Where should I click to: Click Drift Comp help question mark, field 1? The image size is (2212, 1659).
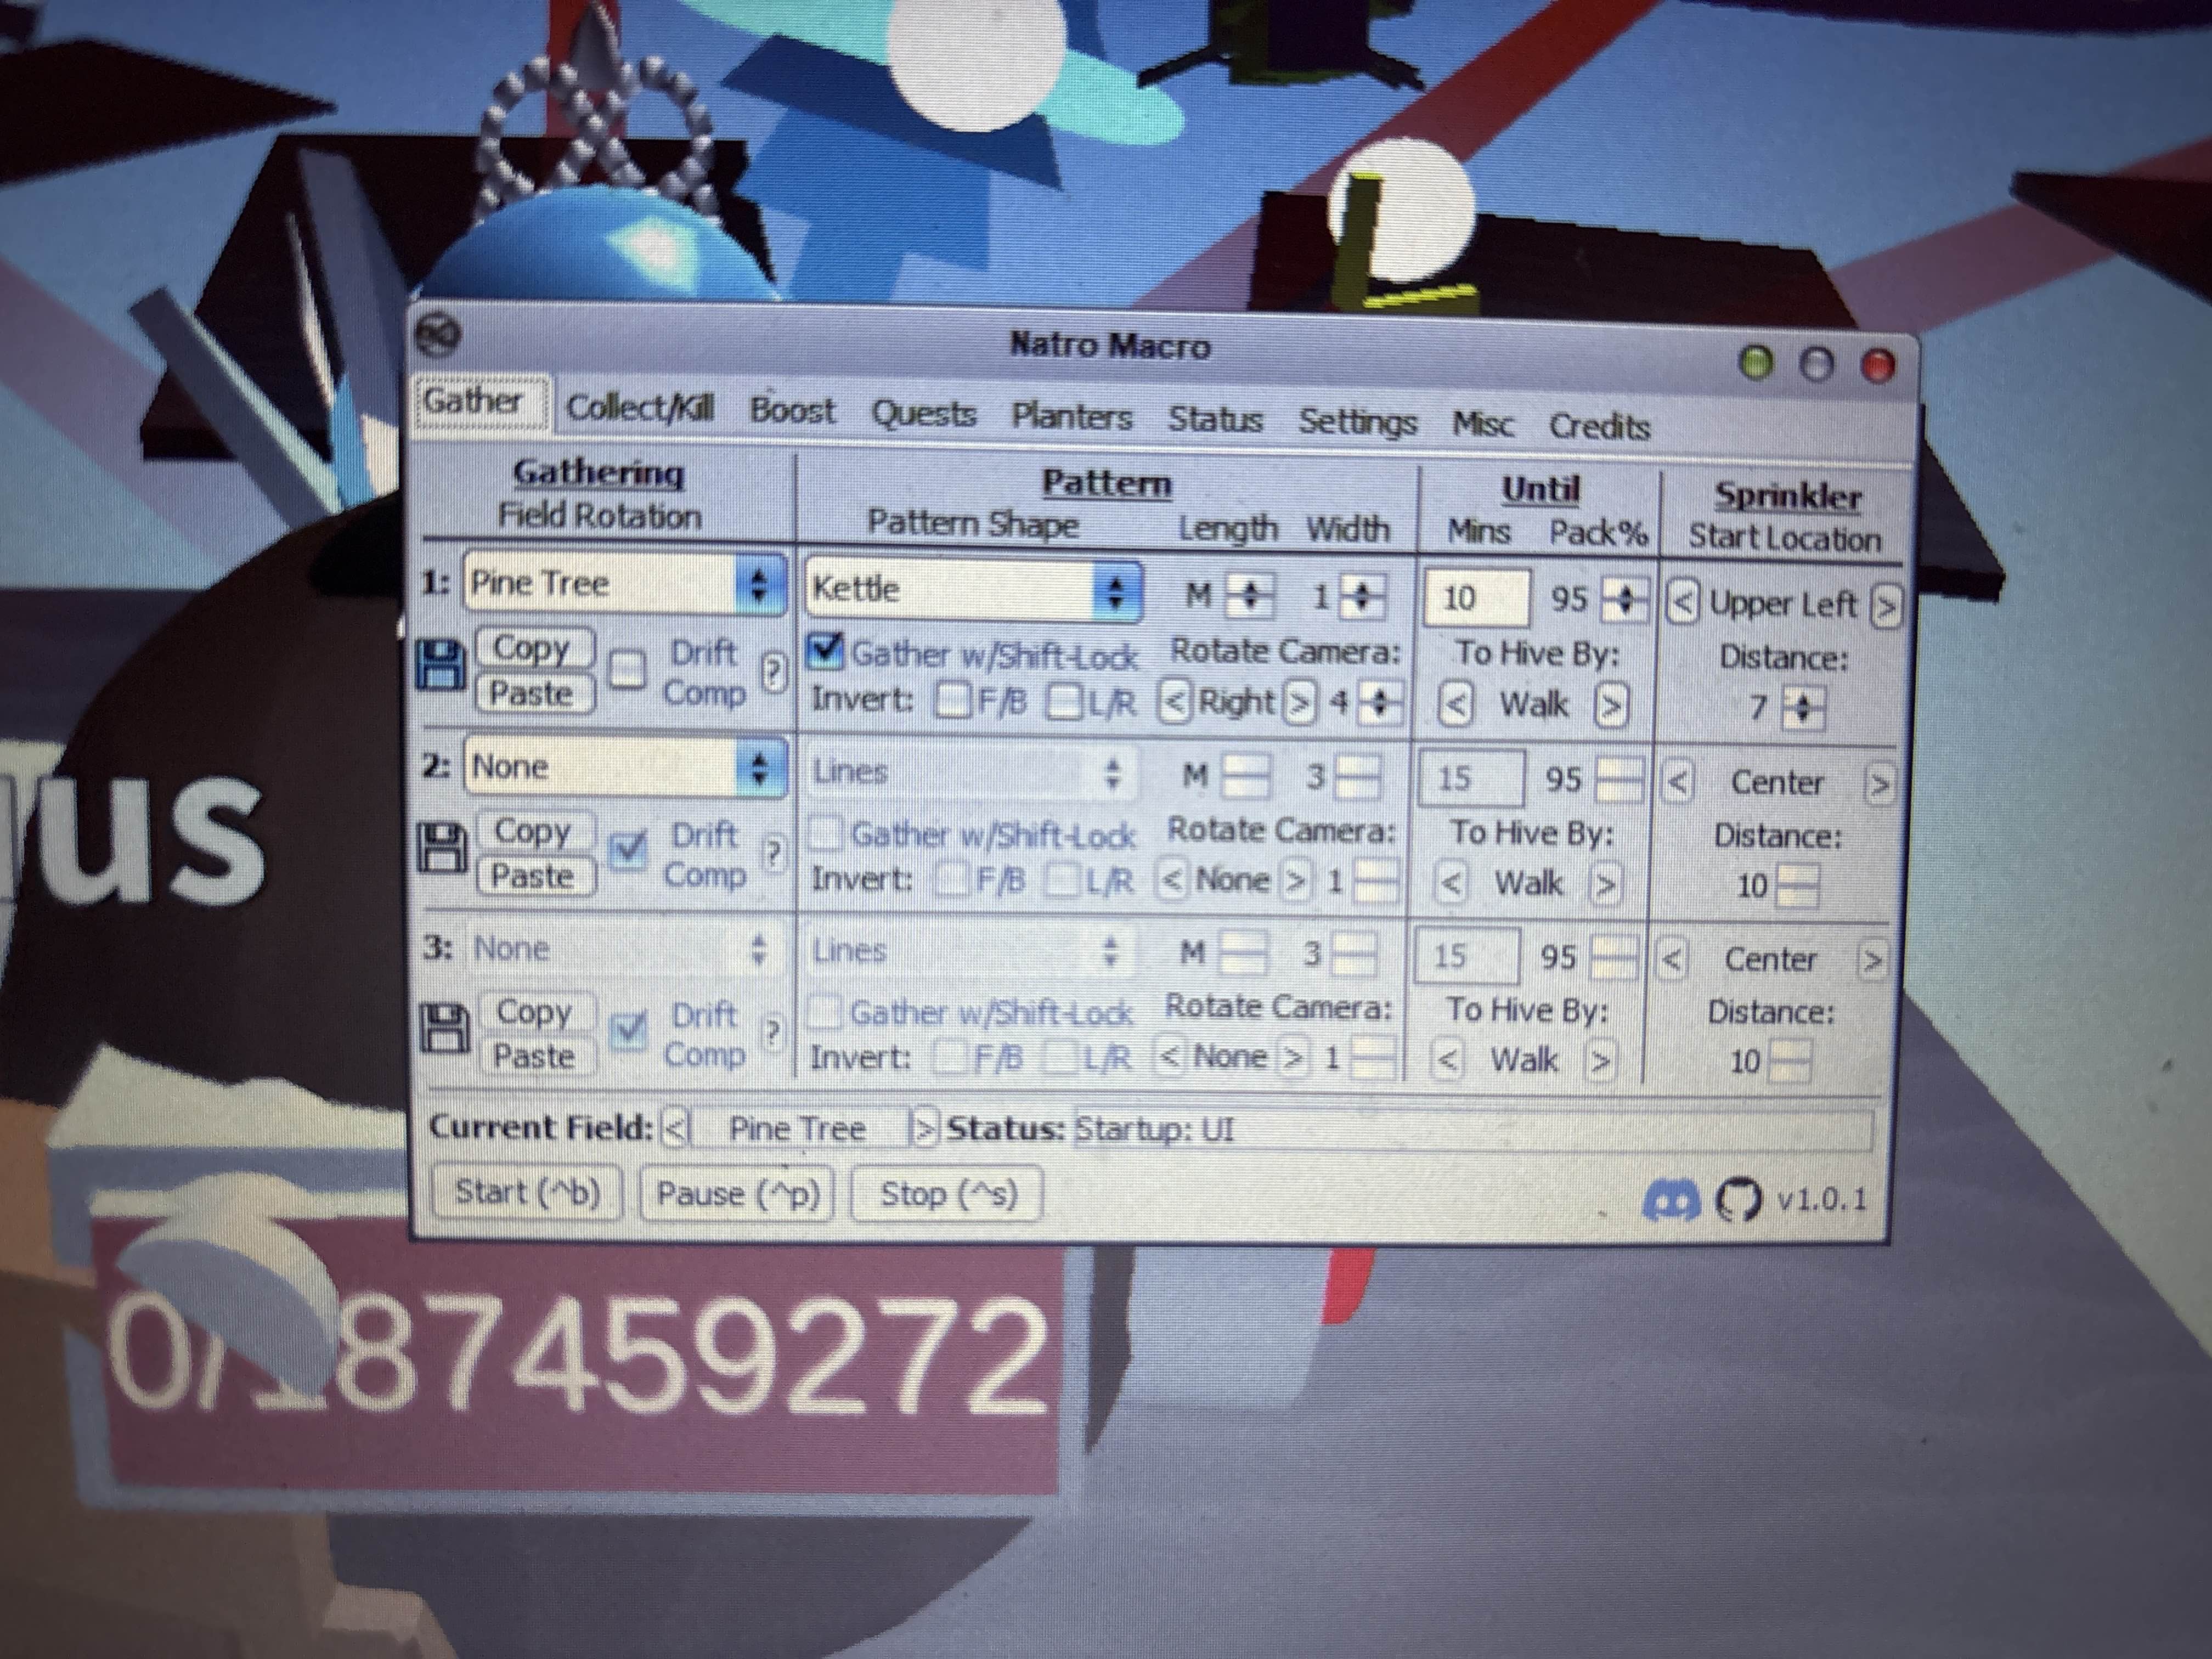(x=773, y=672)
